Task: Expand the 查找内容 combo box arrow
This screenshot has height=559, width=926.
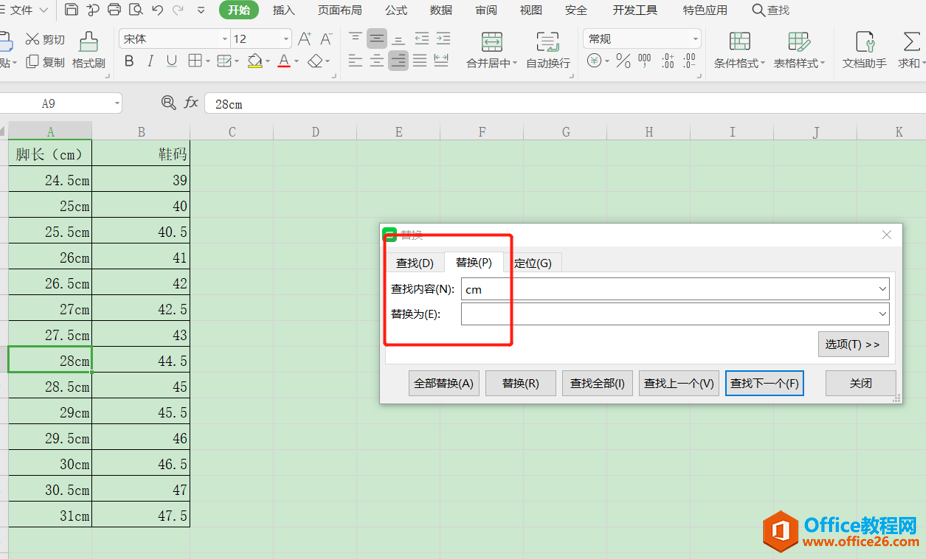Action: click(x=882, y=289)
